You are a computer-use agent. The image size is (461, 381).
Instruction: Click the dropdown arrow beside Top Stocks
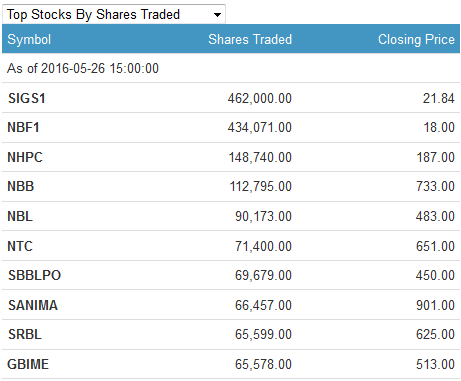[217, 15]
